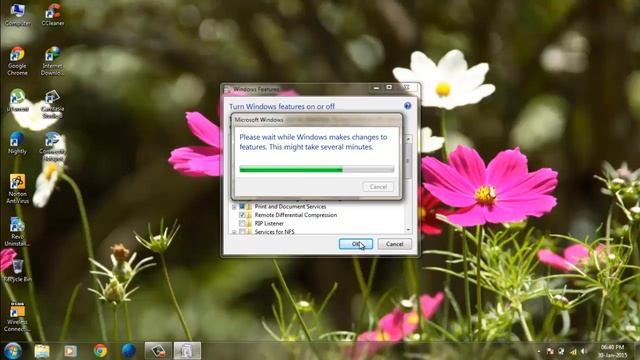The image size is (640, 360).
Task: Open the CCleaner desktop shortcut
Action: pos(53,15)
